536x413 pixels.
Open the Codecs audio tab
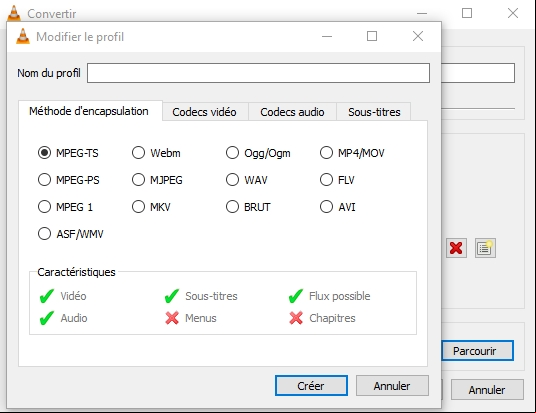[x=292, y=112]
